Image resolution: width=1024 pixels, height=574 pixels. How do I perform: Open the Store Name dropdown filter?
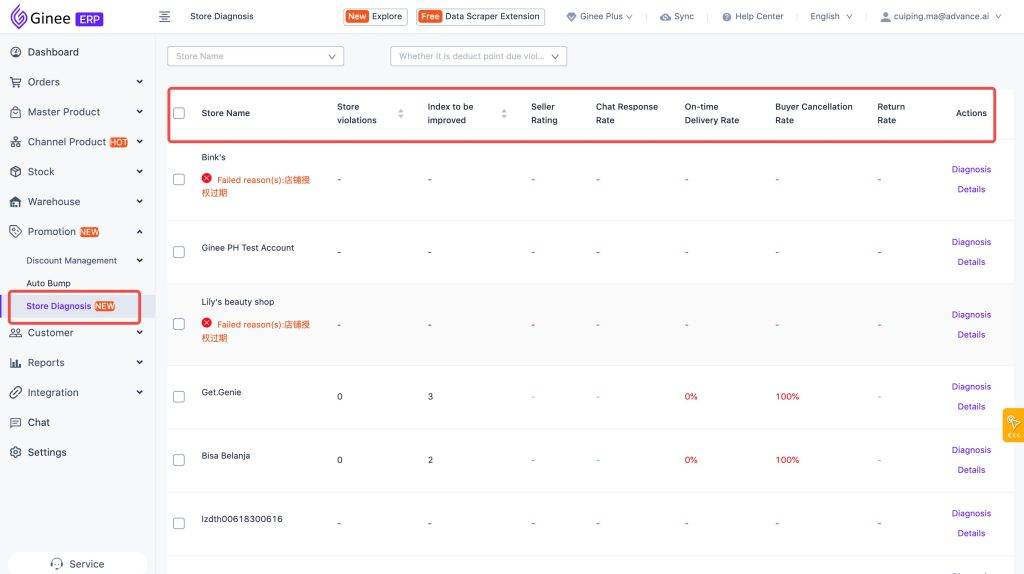click(255, 56)
